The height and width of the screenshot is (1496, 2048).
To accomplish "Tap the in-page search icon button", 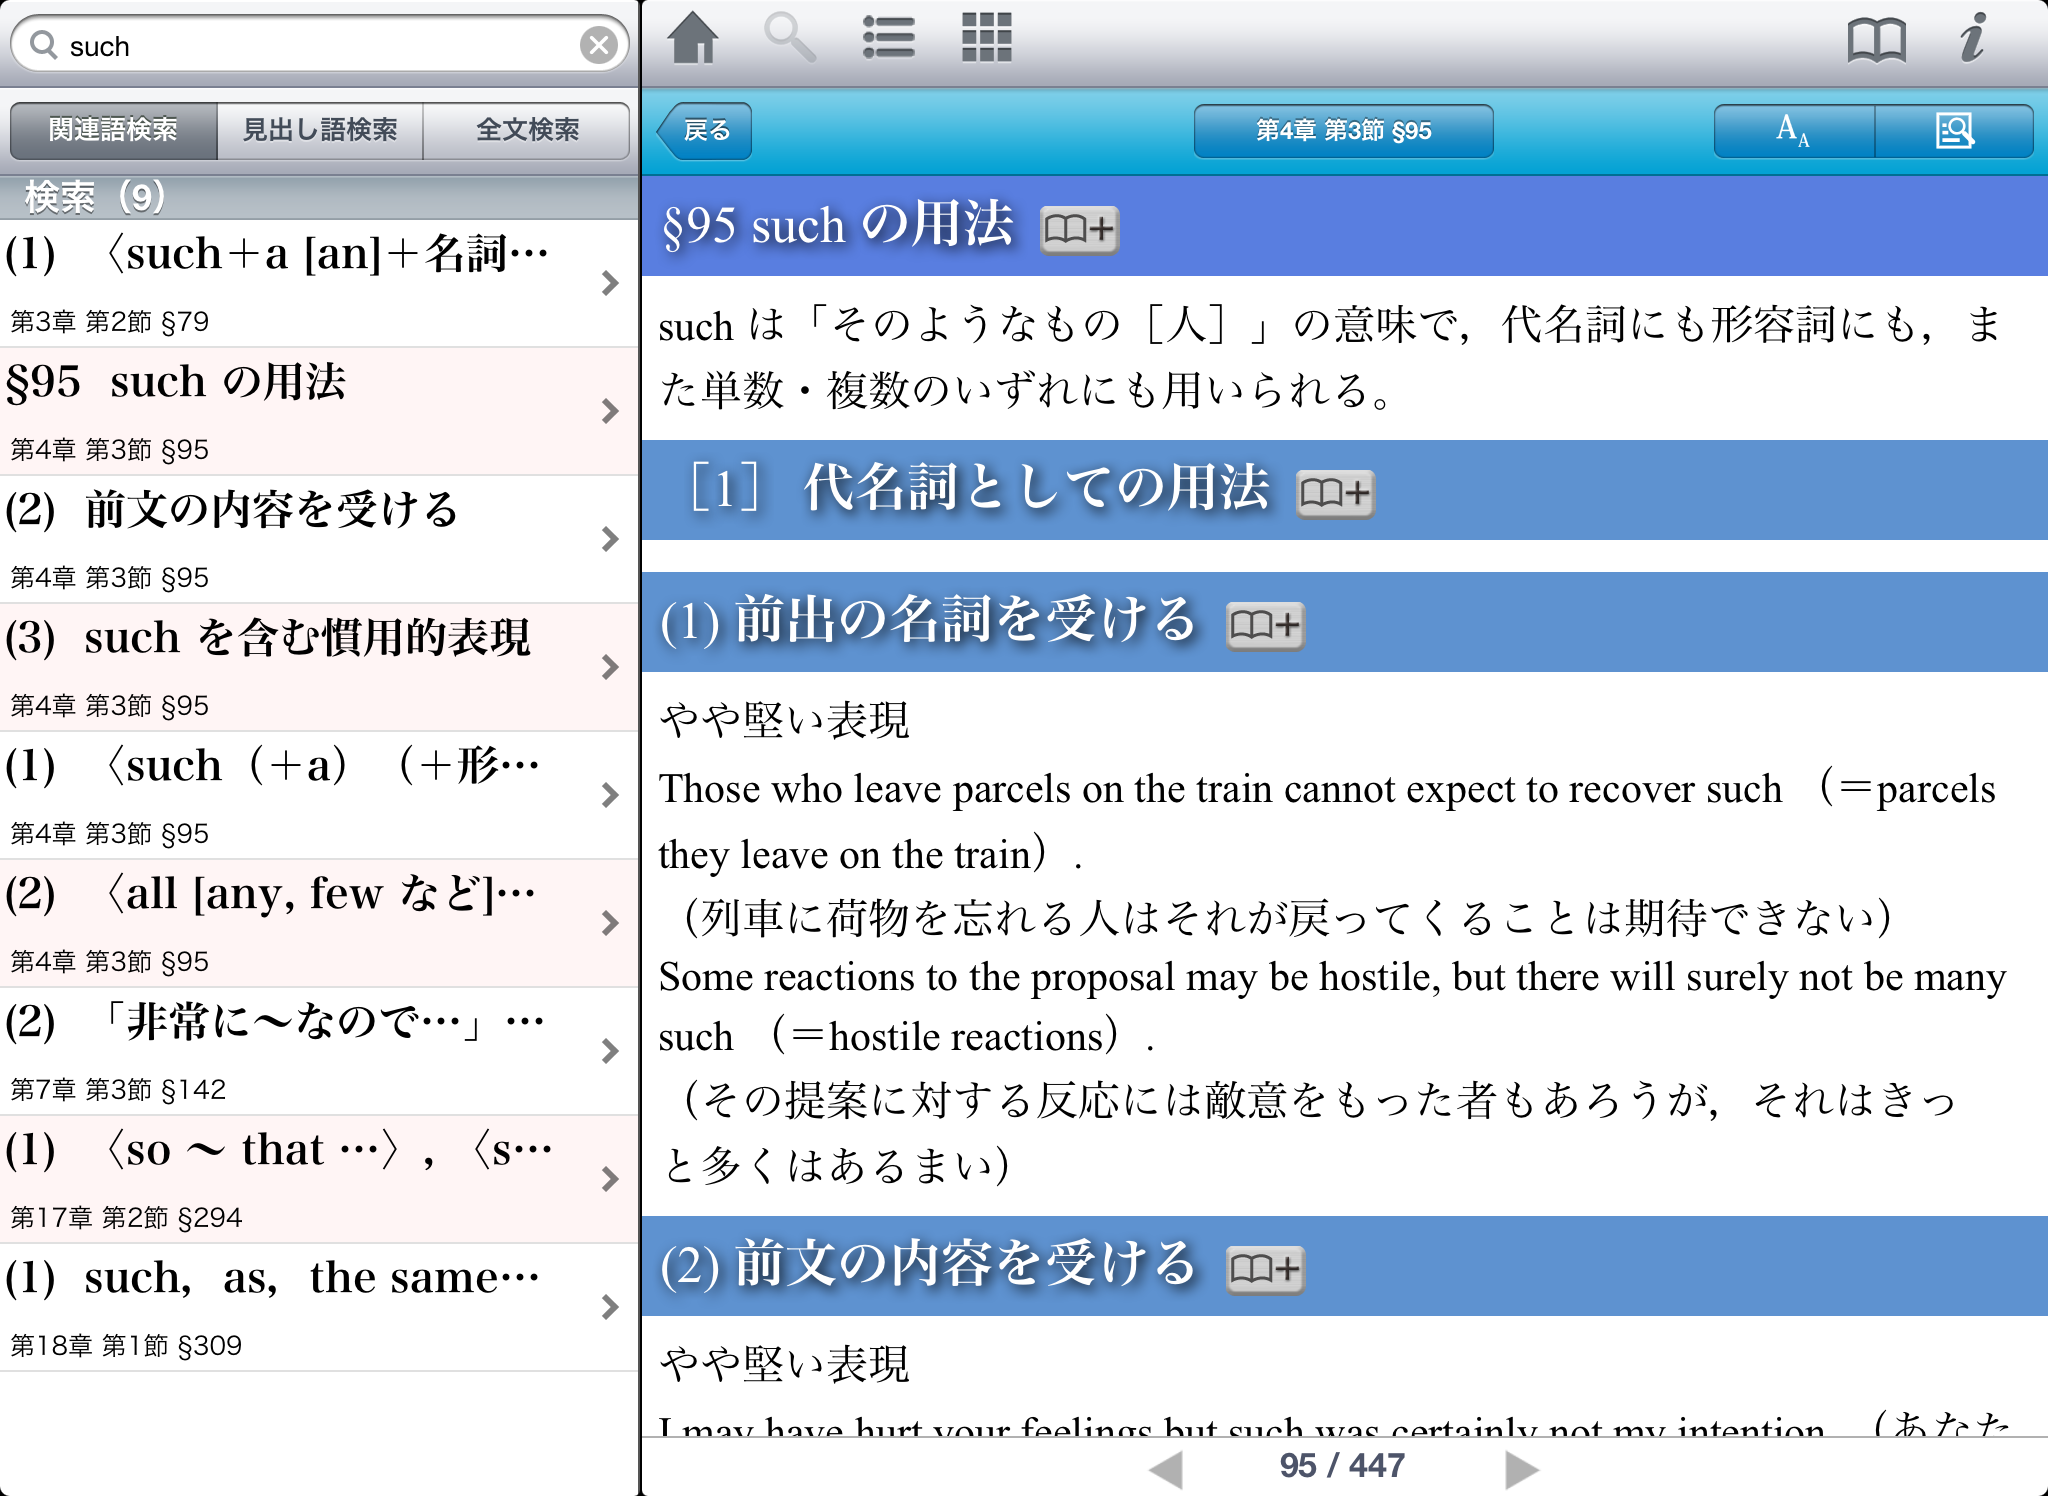I will 1954,131.
